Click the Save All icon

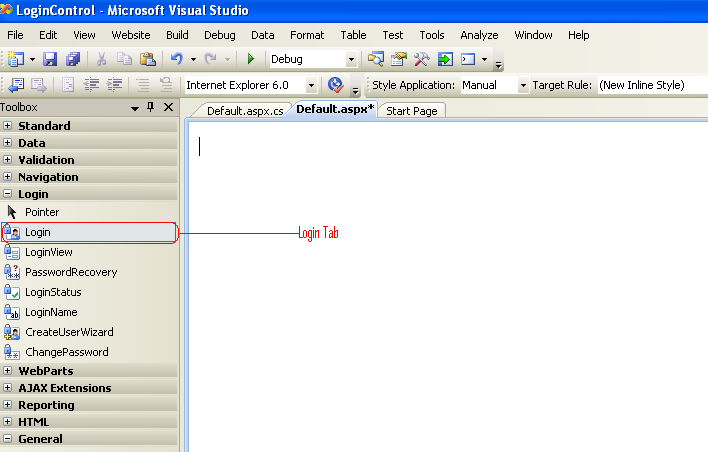pyautogui.click(x=73, y=59)
